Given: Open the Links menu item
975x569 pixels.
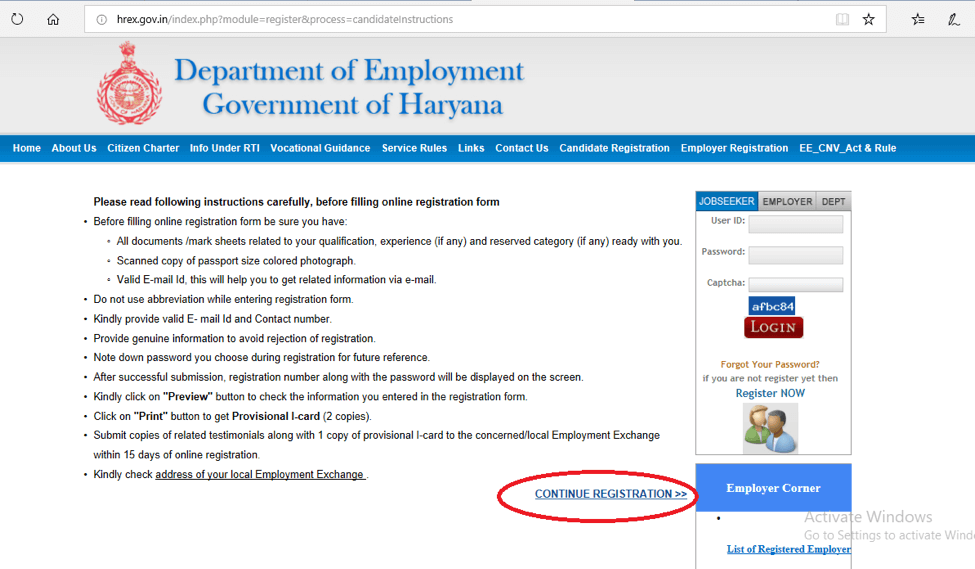Looking at the screenshot, I should (x=471, y=148).
